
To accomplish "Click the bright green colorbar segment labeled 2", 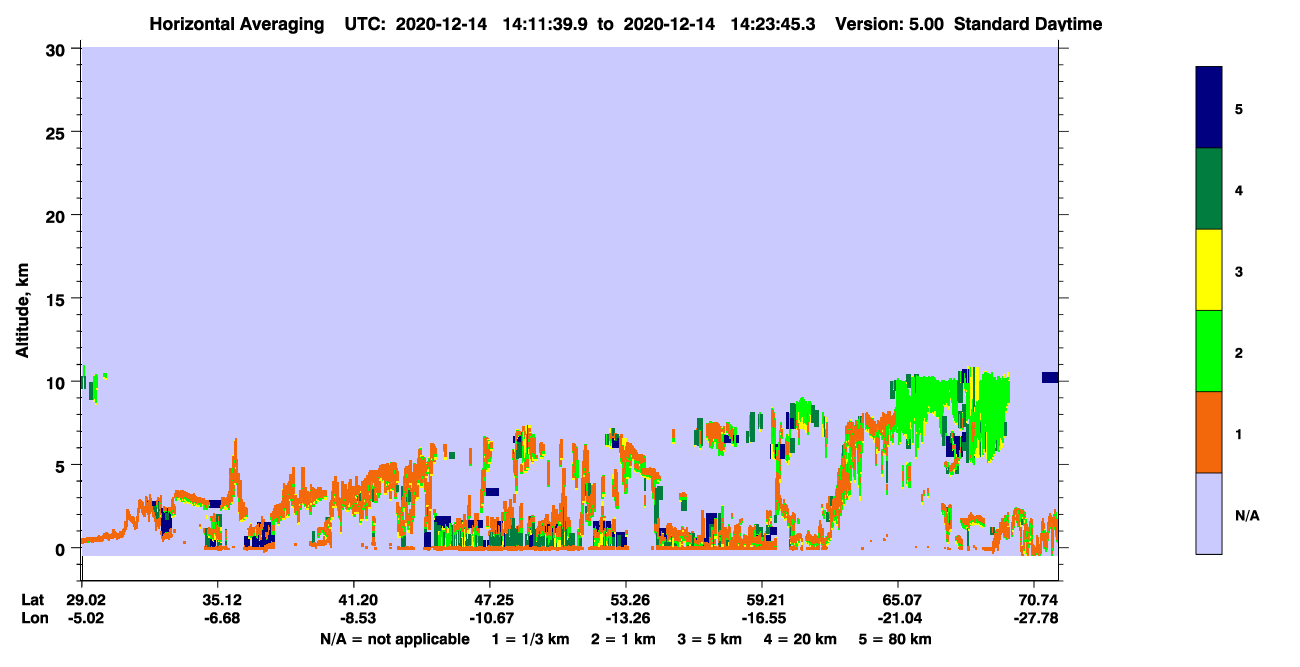I will tap(1209, 351).
